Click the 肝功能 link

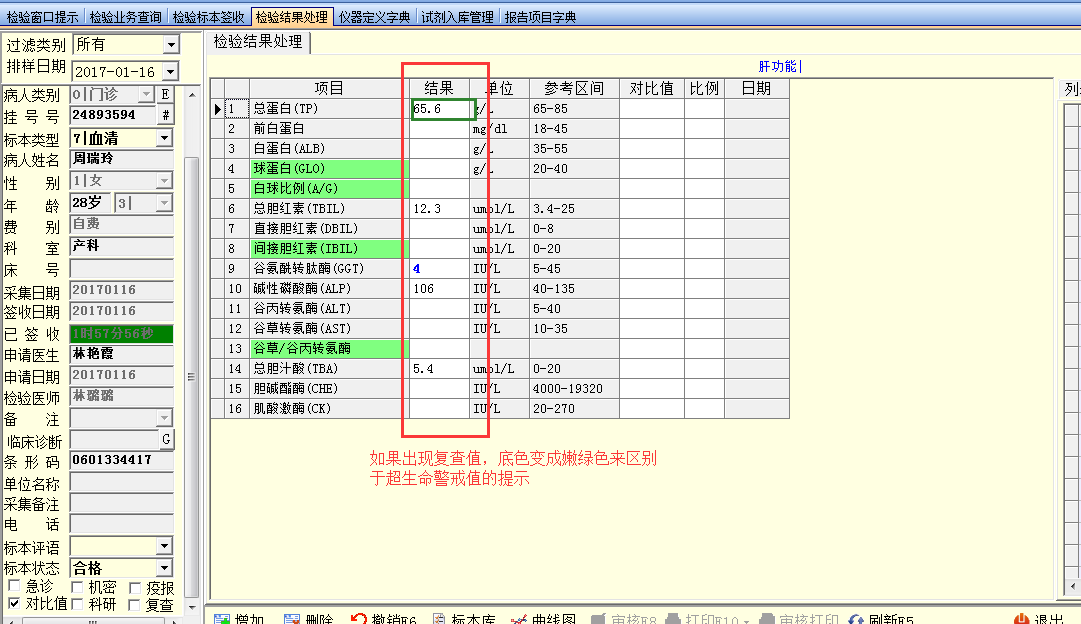tap(777, 66)
